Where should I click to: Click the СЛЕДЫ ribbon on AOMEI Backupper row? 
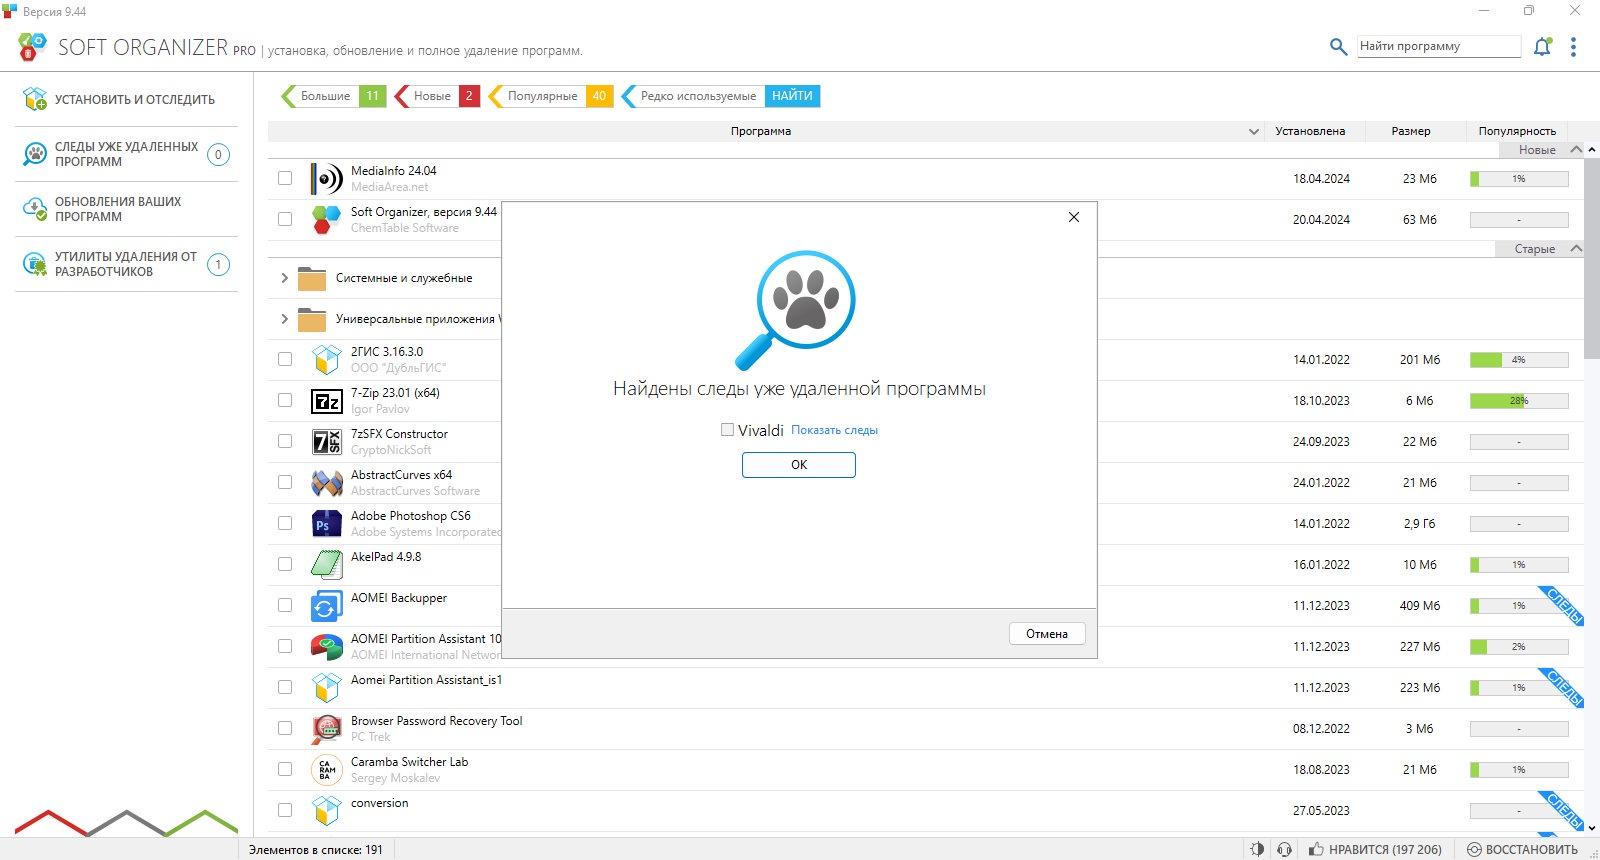tap(1563, 605)
